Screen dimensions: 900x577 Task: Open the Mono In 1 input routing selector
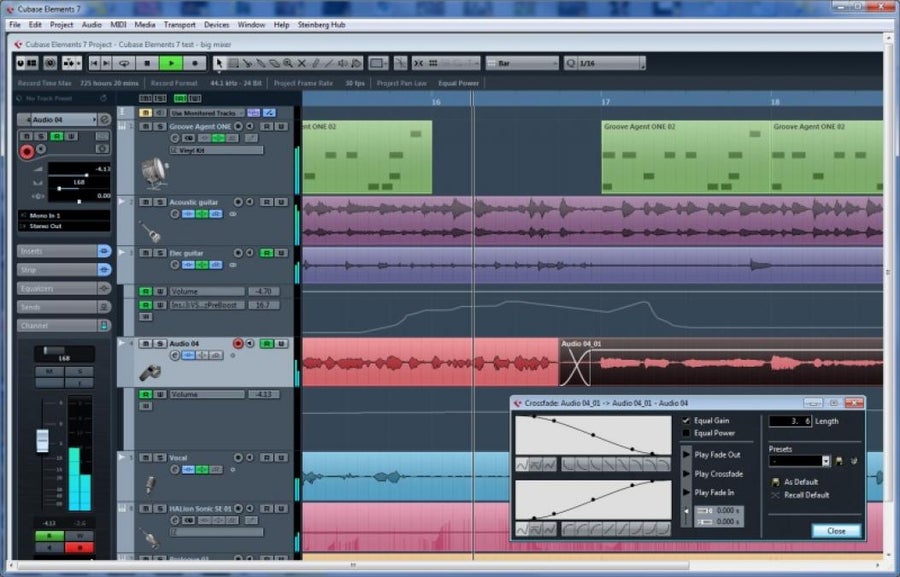click(x=64, y=215)
